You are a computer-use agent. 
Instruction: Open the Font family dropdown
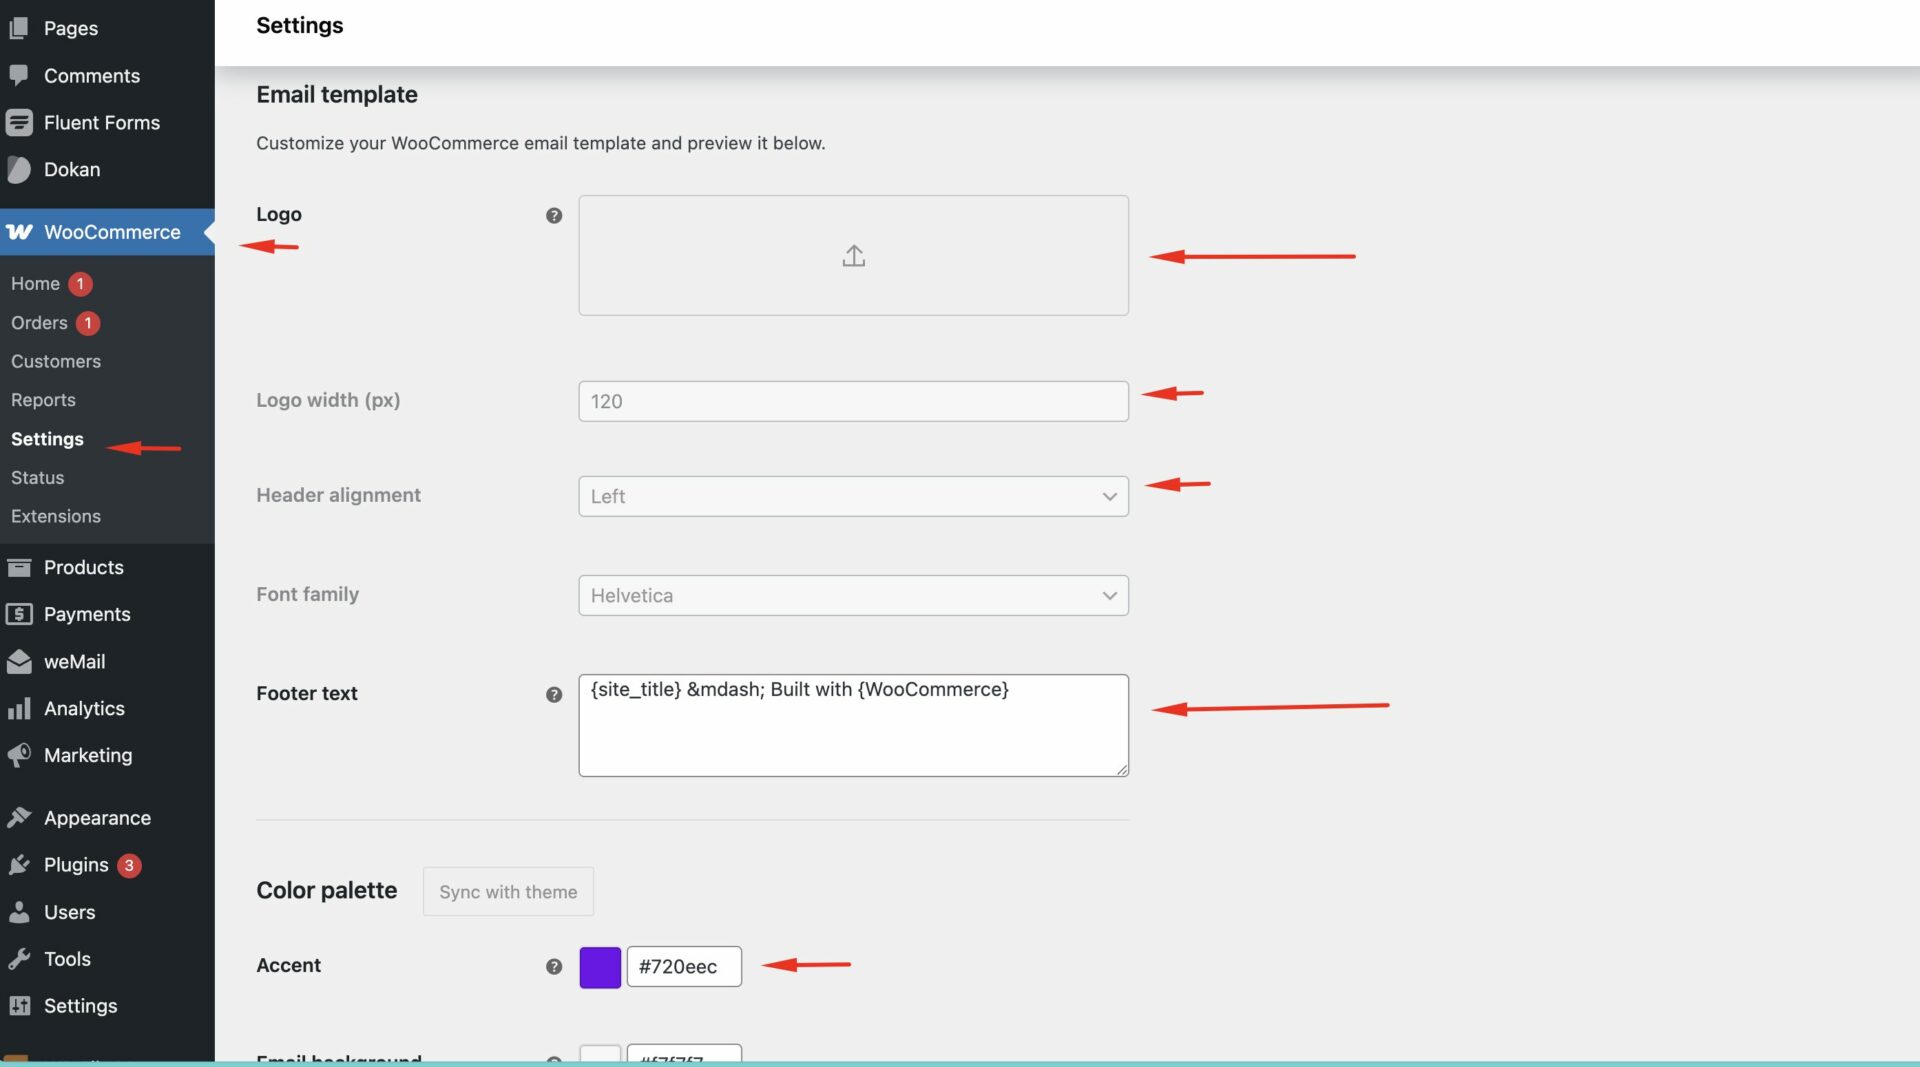(x=853, y=596)
